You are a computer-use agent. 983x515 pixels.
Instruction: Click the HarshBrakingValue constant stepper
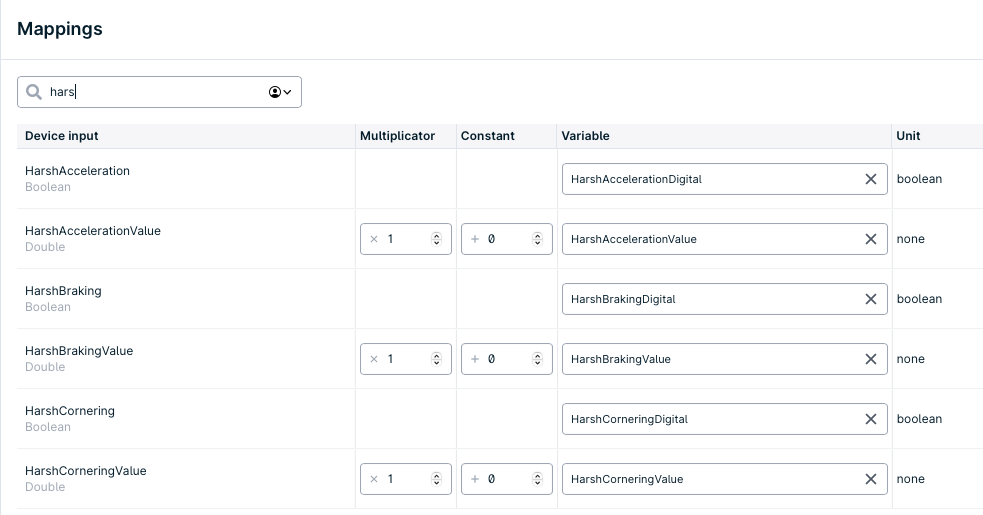[537, 359]
